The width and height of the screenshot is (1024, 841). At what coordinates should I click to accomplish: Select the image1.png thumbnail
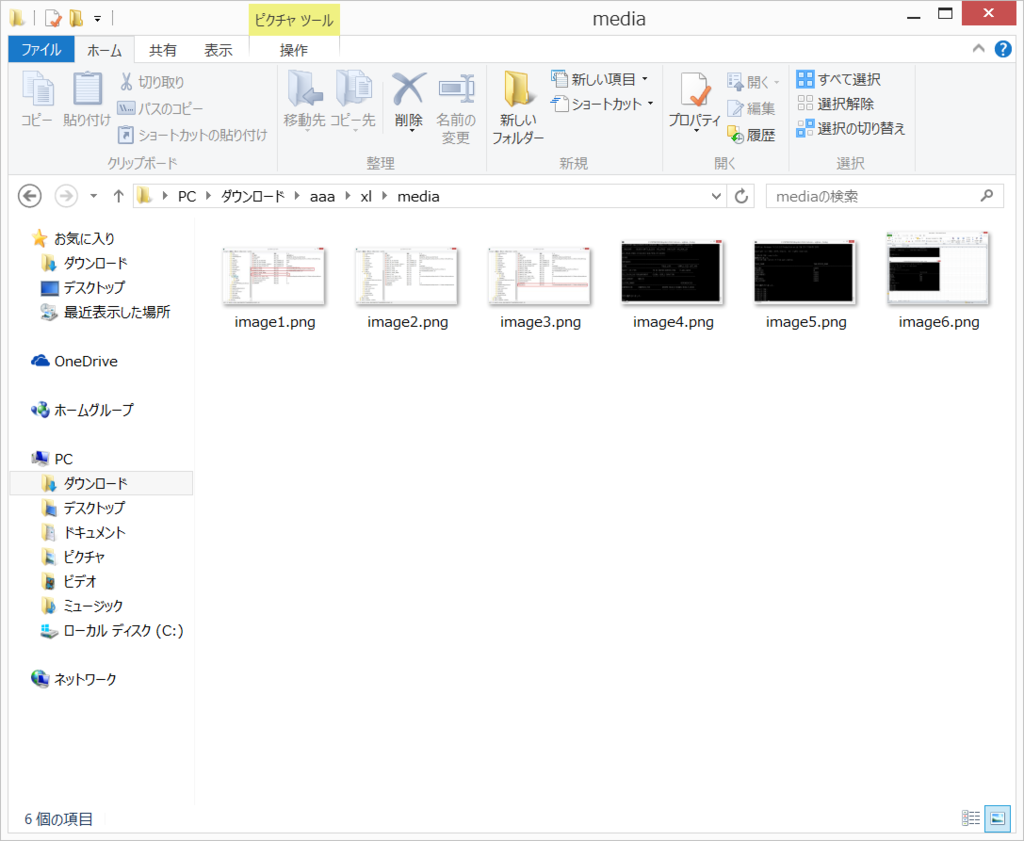click(x=274, y=276)
